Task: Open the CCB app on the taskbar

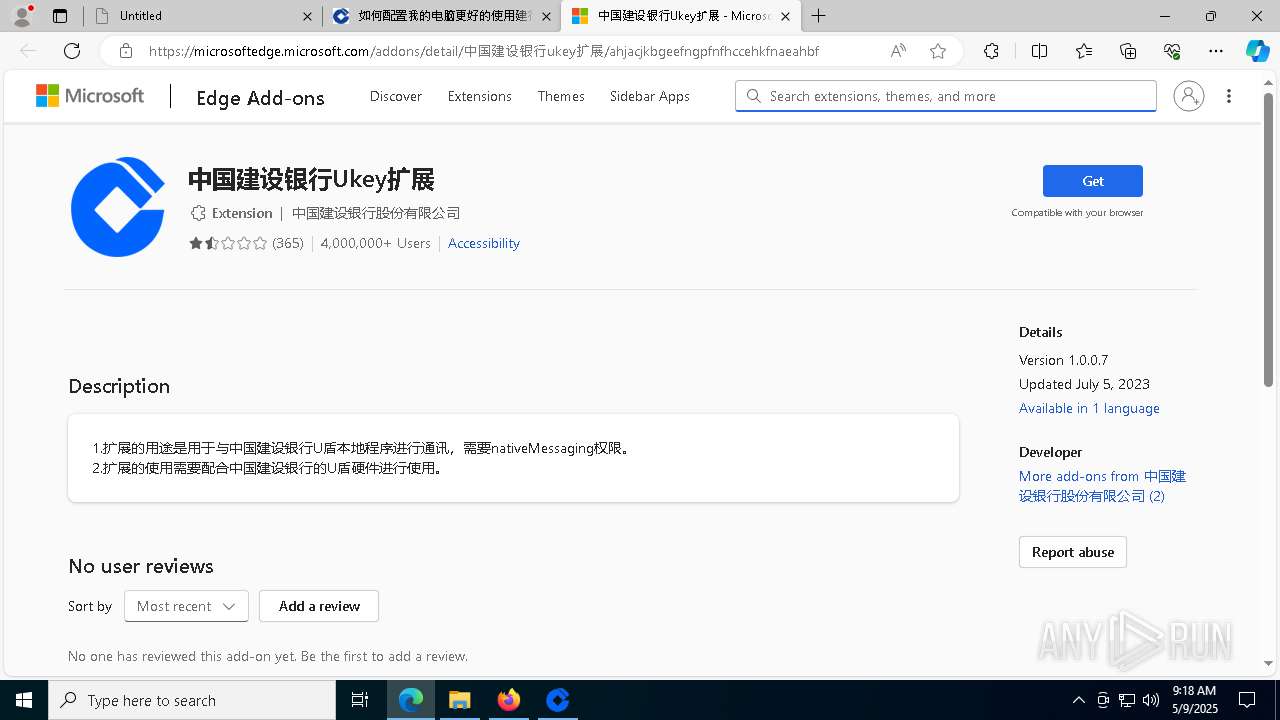Action: pos(558,700)
